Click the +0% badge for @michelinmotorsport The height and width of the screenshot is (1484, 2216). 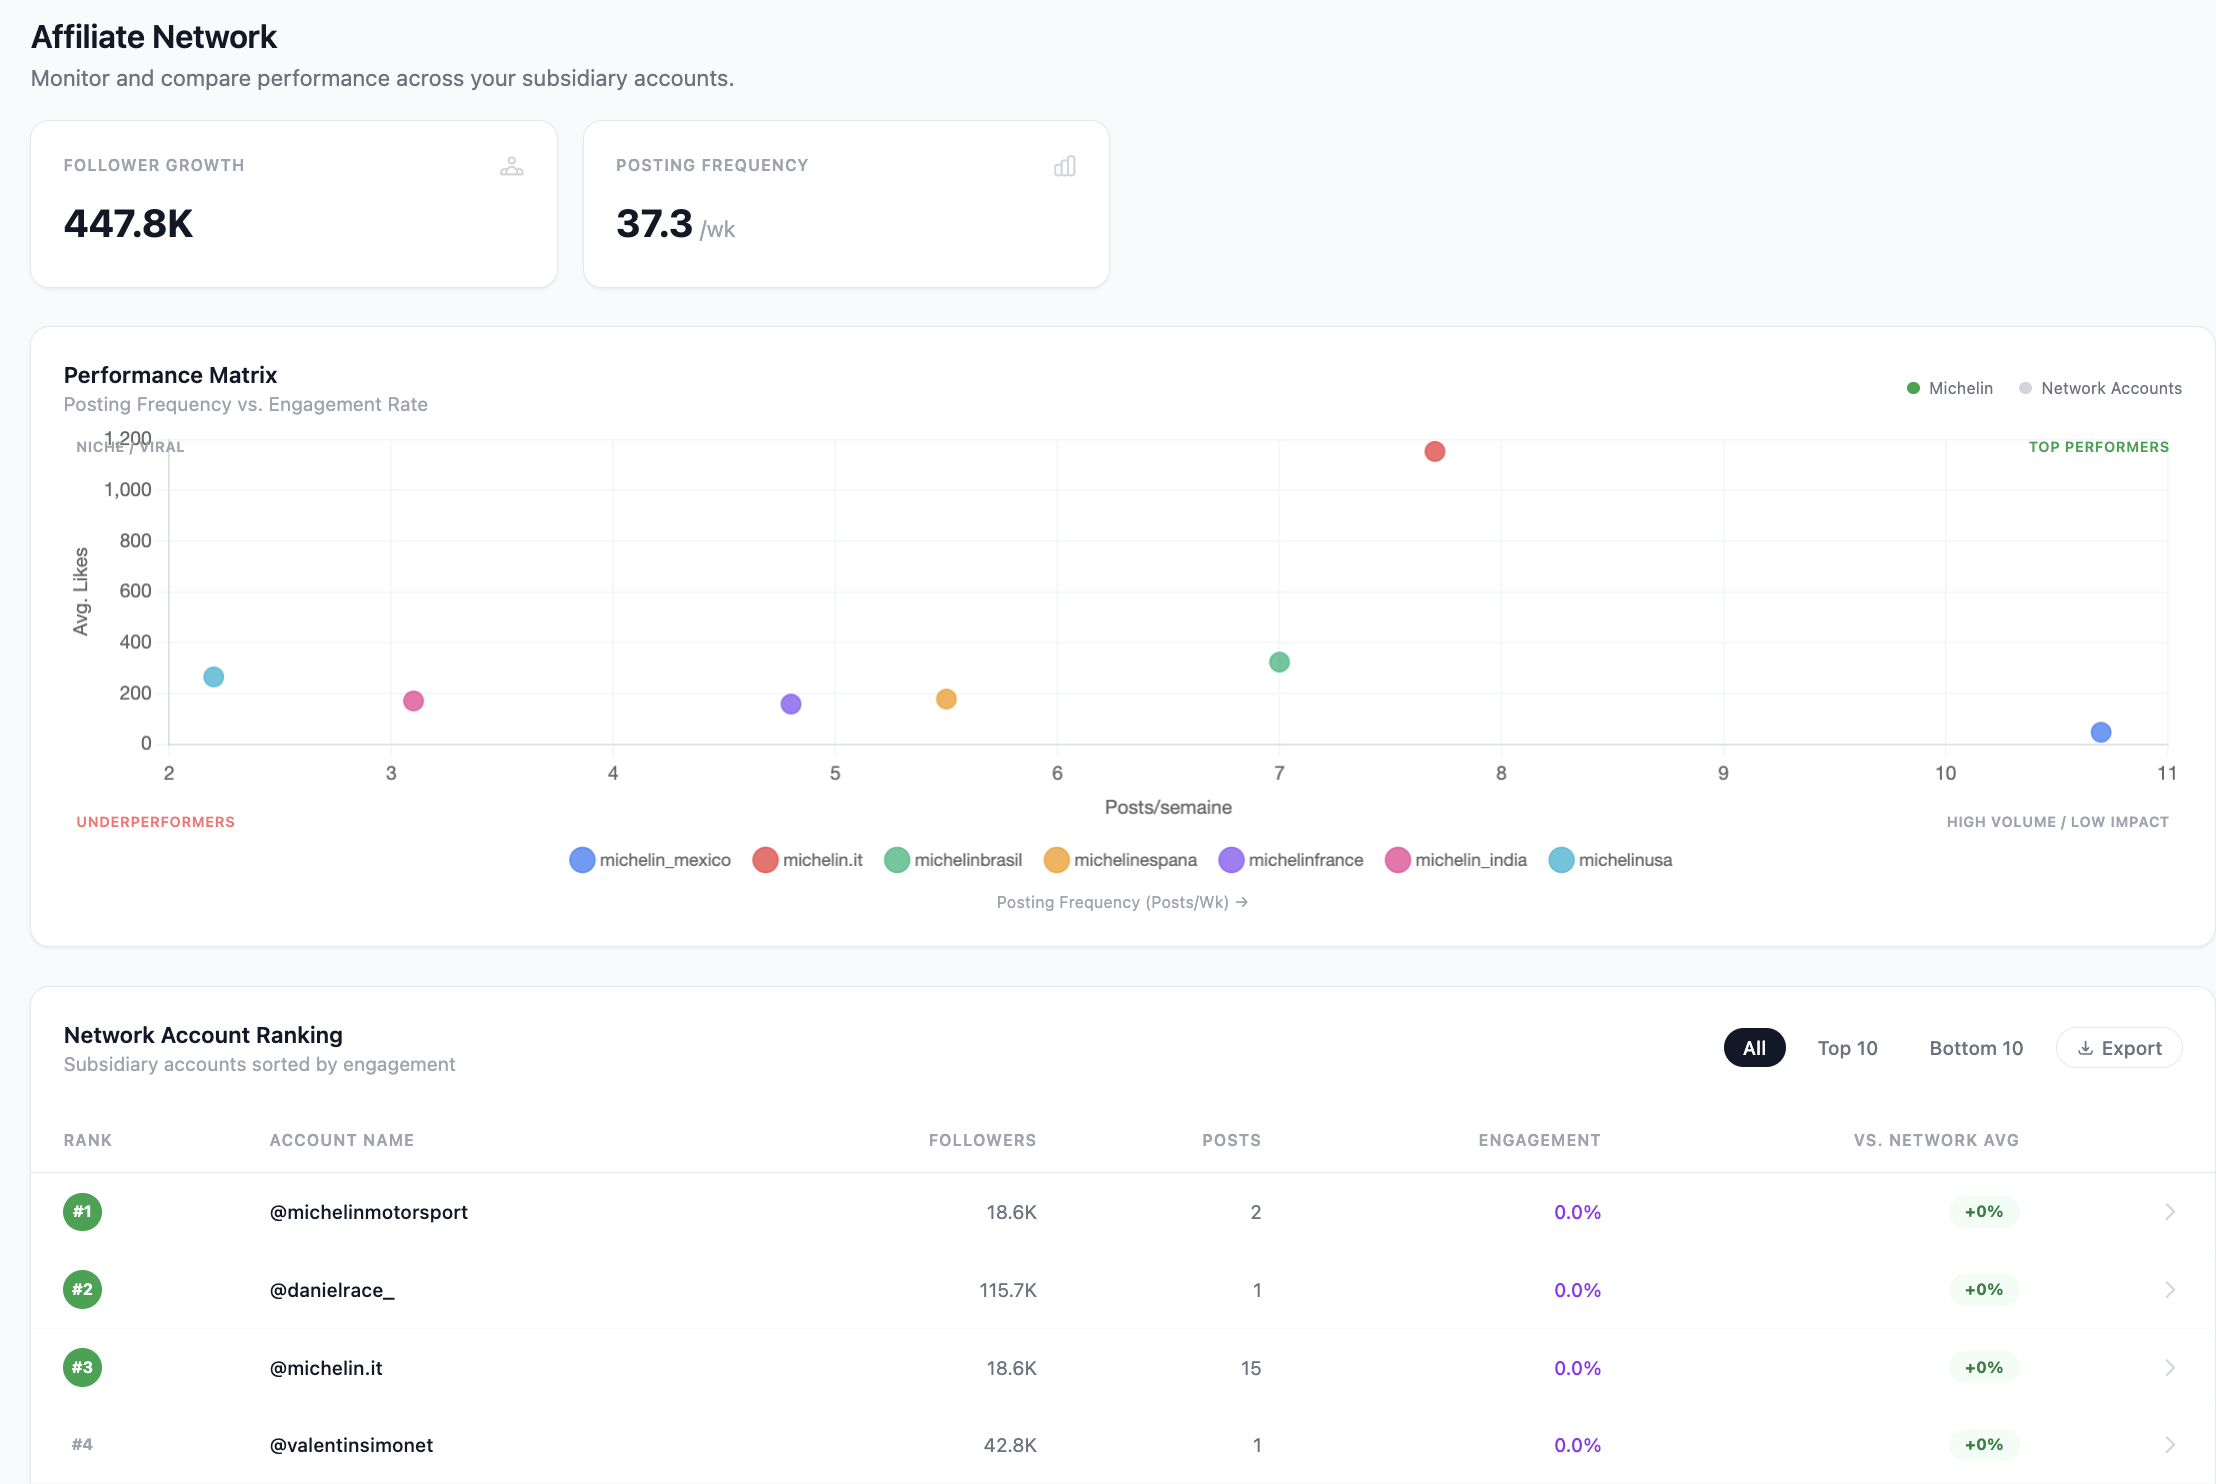pos(1984,1212)
